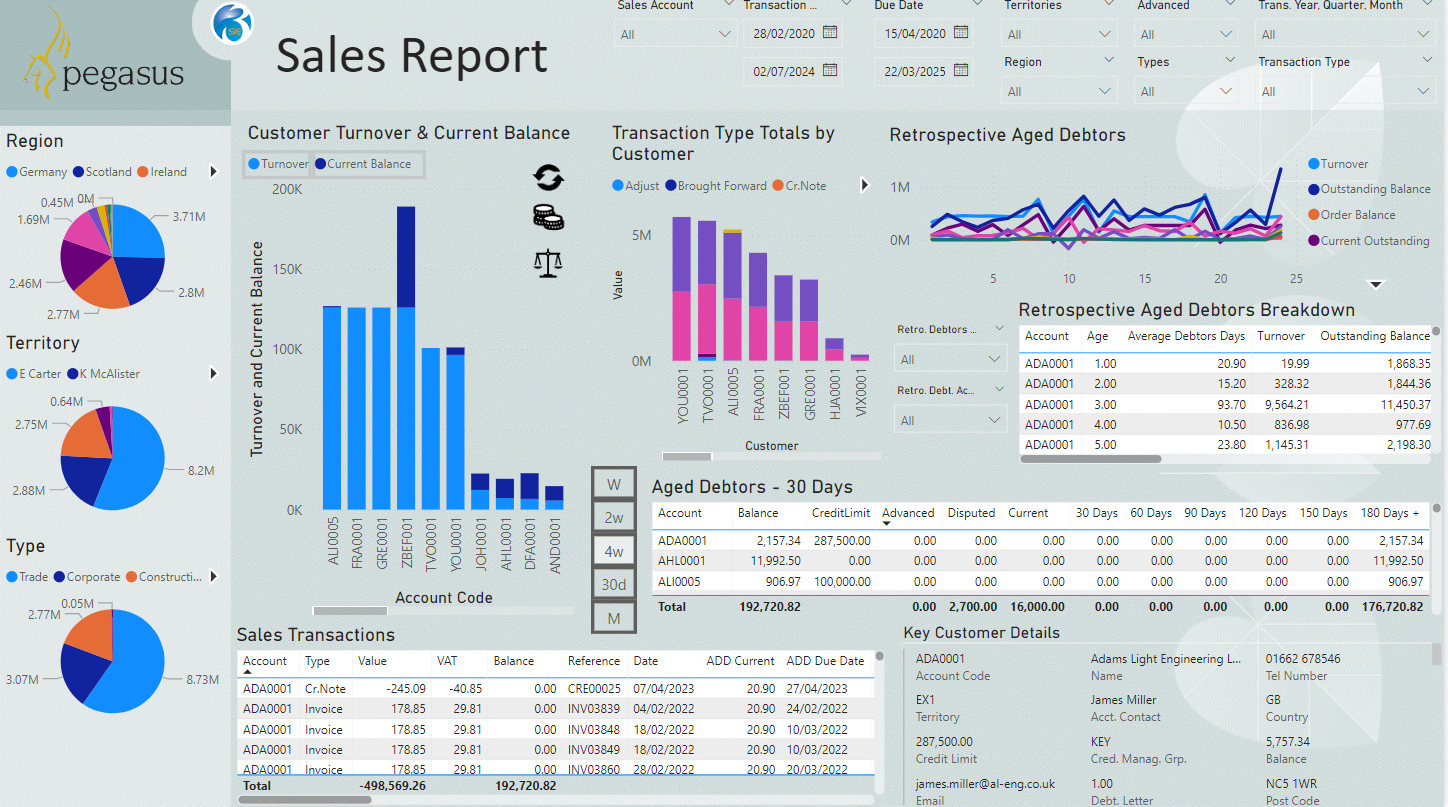The height and width of the screenshot is (807, 1448).
Task: Open Transaction end date calendar picker
Action: pyautogui.click(x=830, y=71)
